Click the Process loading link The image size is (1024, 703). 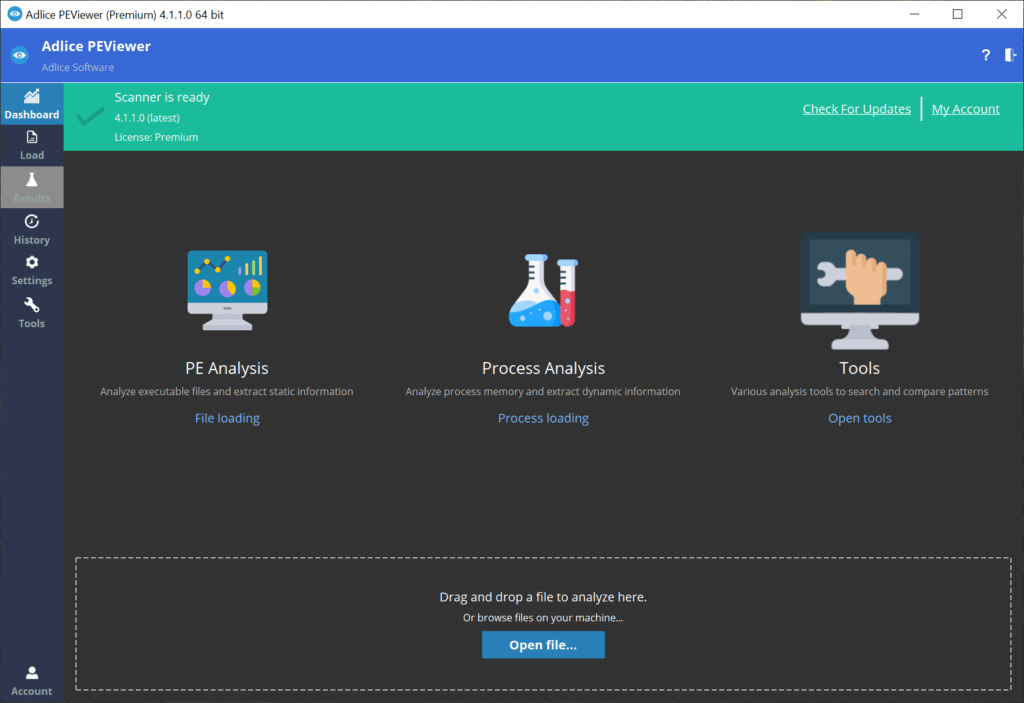pos(543,418)
